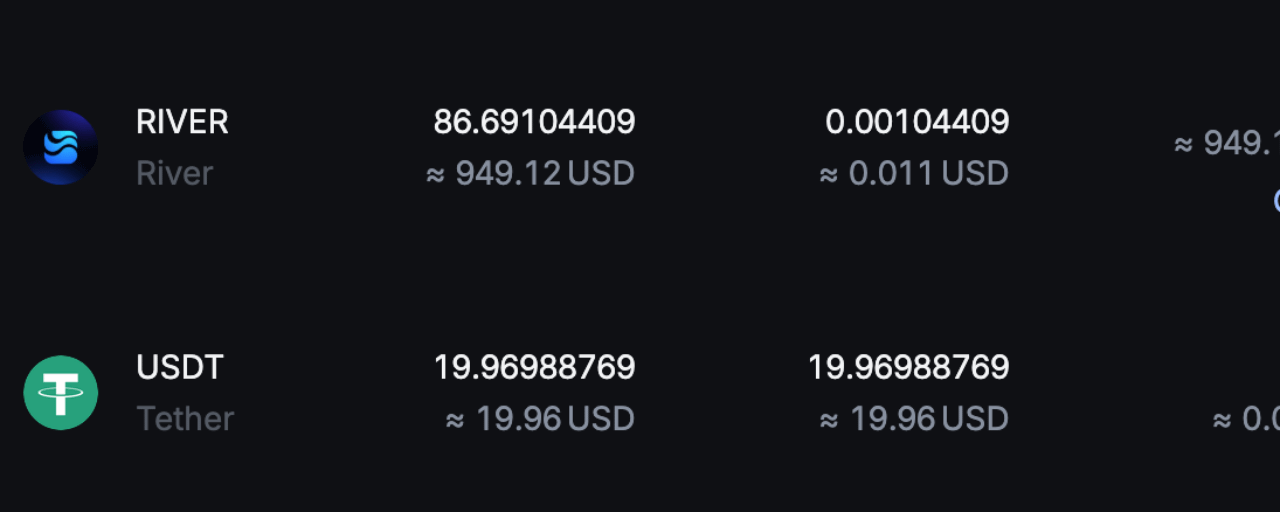The height and width of the screenshot is (512, 1280).
Task: Click the ≈ symbol before 949.12 USD
Action: coord(435,175)
